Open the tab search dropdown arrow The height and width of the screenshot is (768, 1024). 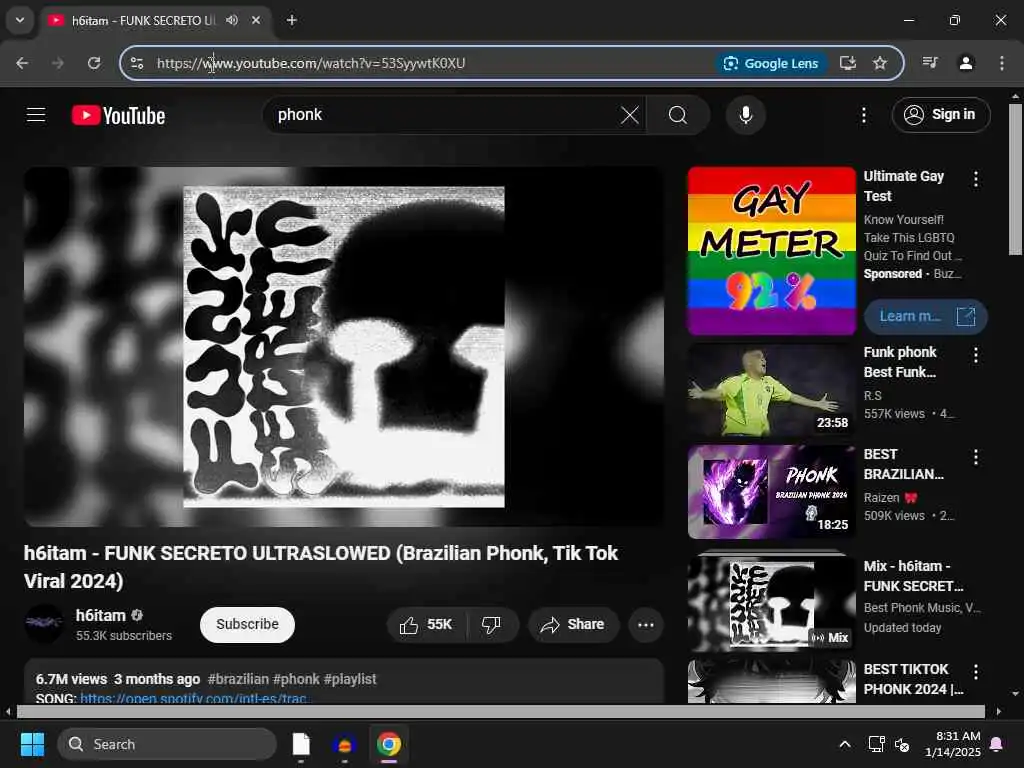[x=20, y=20]
